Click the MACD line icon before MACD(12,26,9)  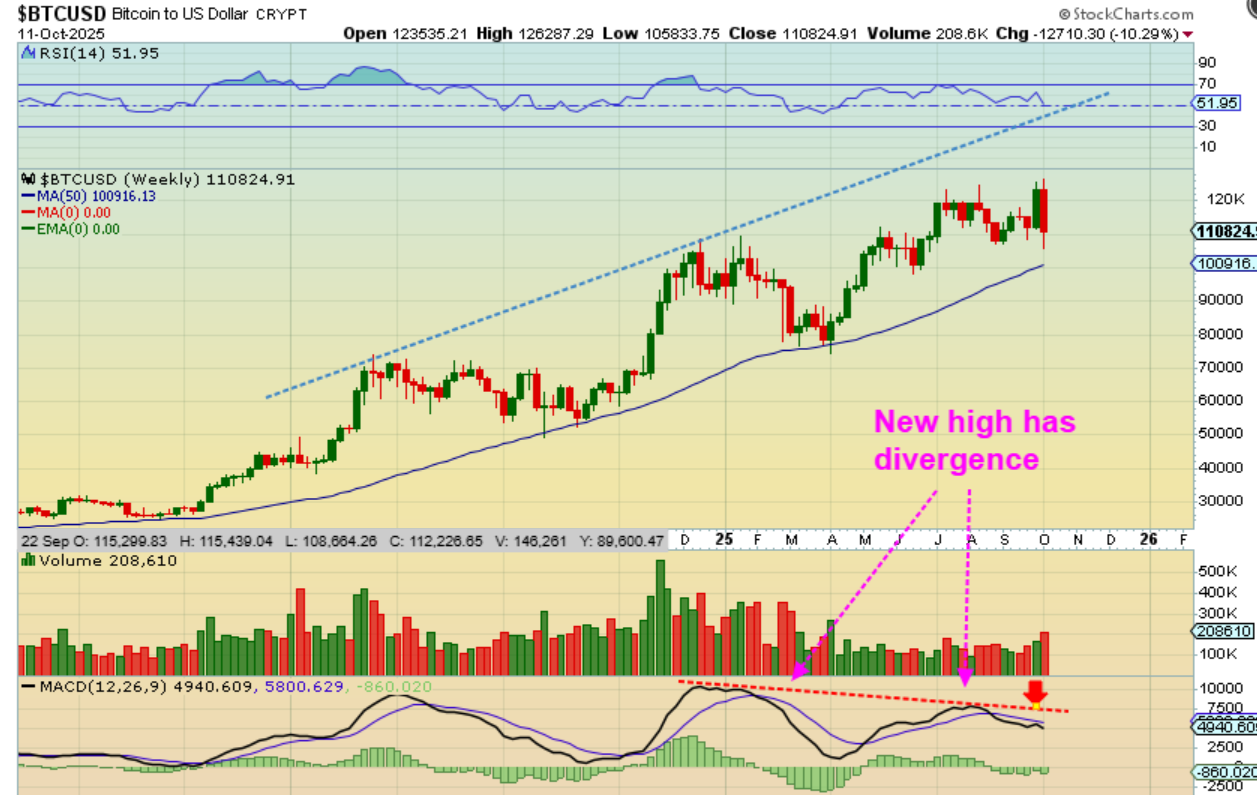point(28,688)
